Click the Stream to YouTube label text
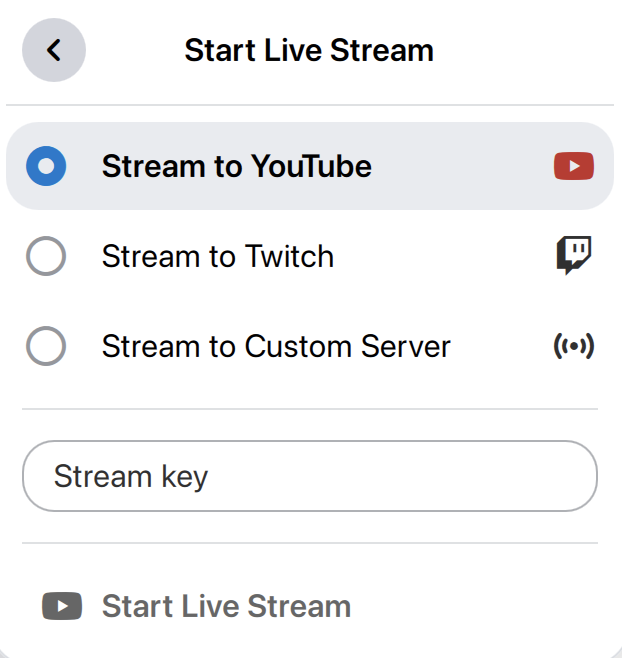 tap(237, 166)
